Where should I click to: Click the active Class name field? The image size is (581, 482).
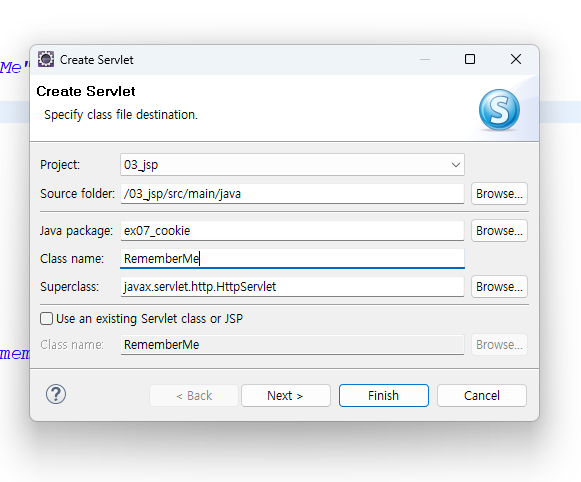click(x=292, y=259)
